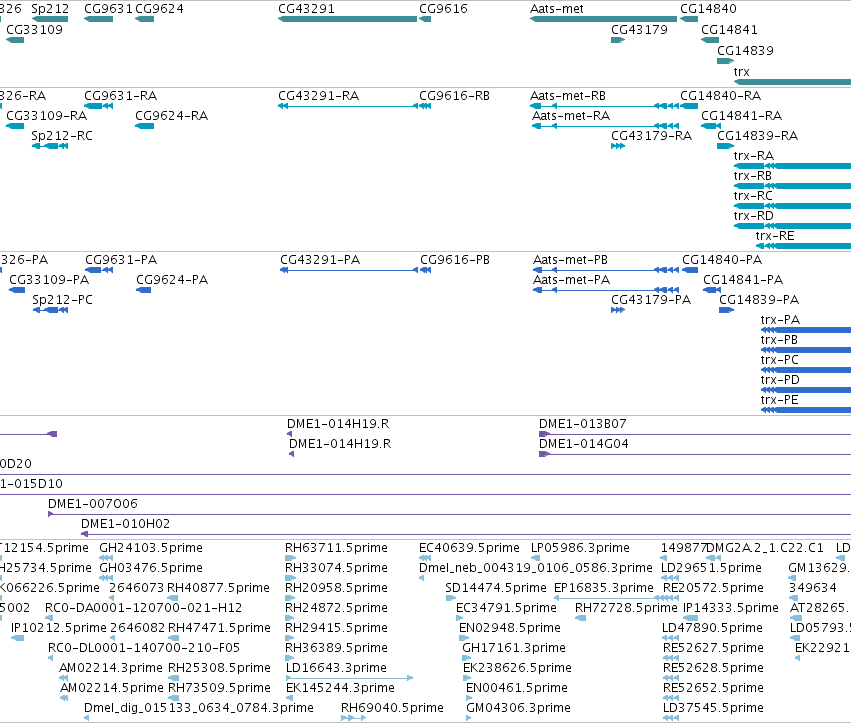The width and height of the screenshot is (851, 723).
Task: Click transcript CG9631-RA
Action: coord(120,96)
